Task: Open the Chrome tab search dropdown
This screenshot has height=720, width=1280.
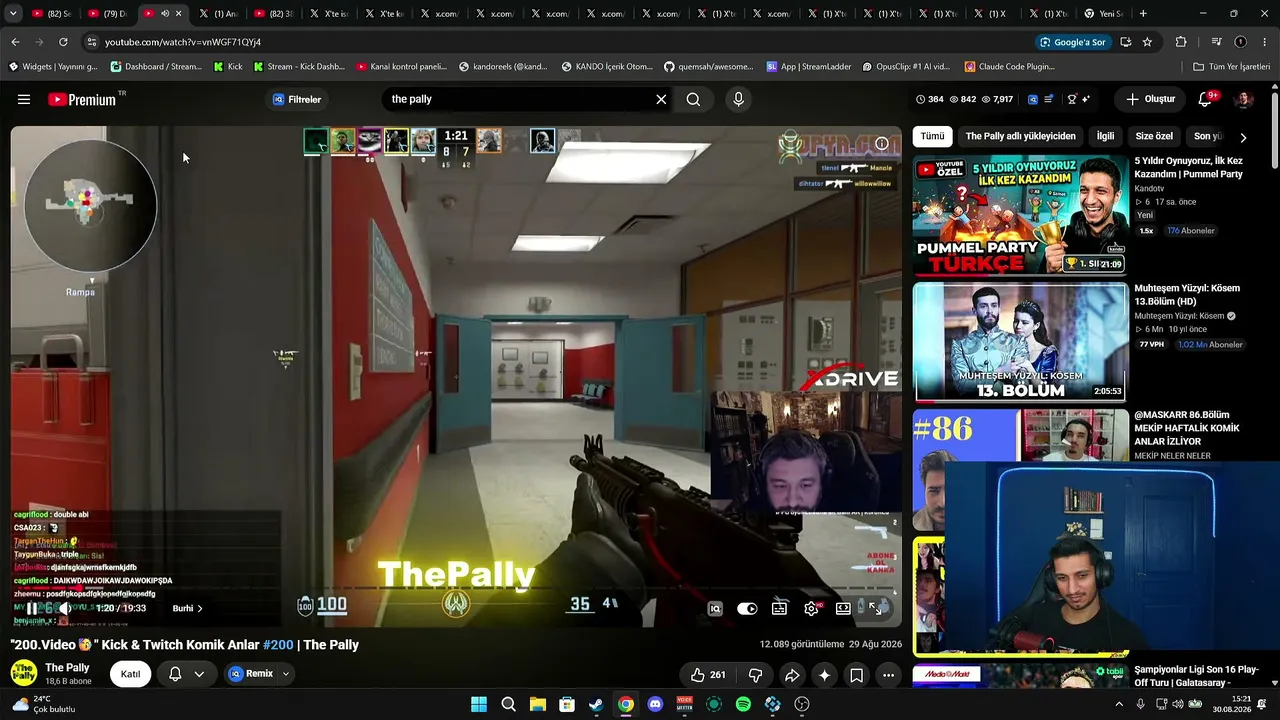Action: pos(13,14)
